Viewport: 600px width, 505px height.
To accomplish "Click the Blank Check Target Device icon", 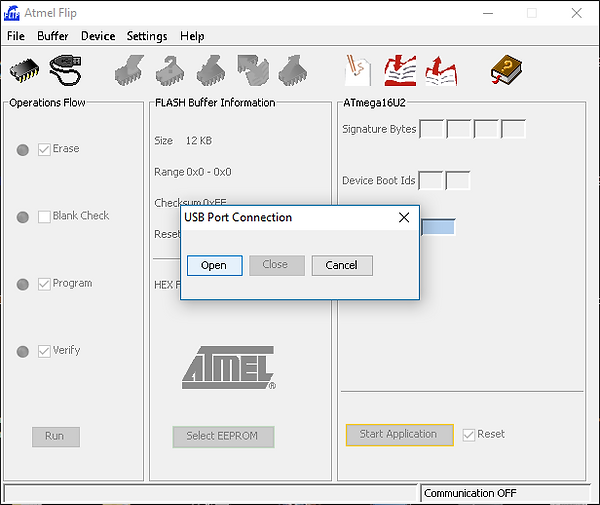I will (x=170, y=70).
